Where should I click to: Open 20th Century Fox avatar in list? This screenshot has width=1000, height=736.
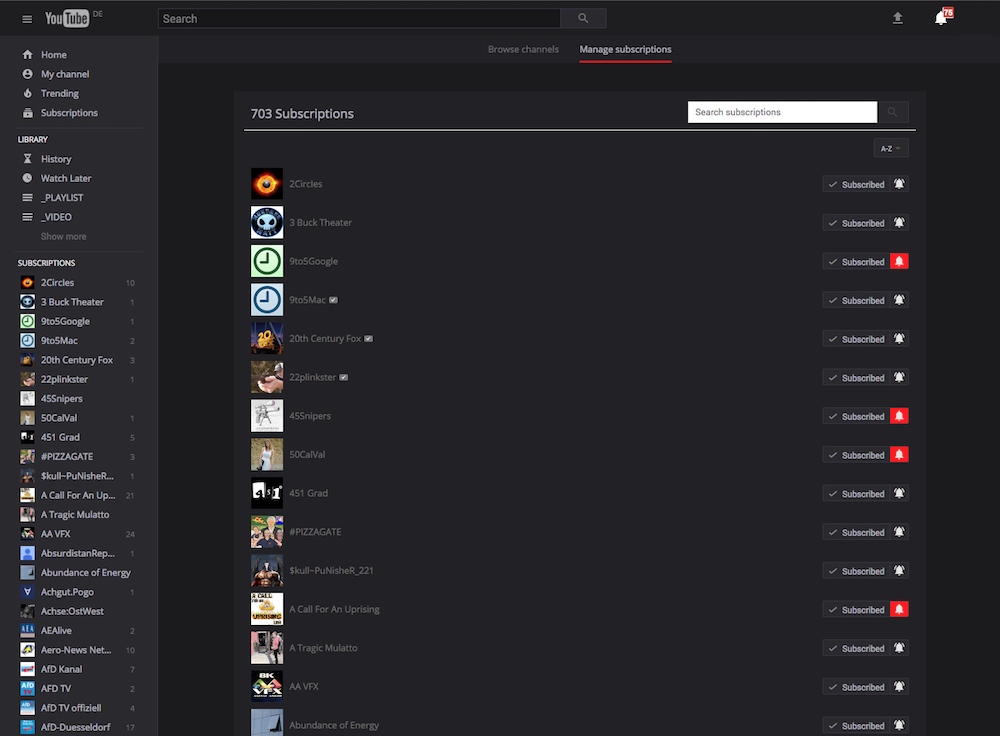point(267,339)
